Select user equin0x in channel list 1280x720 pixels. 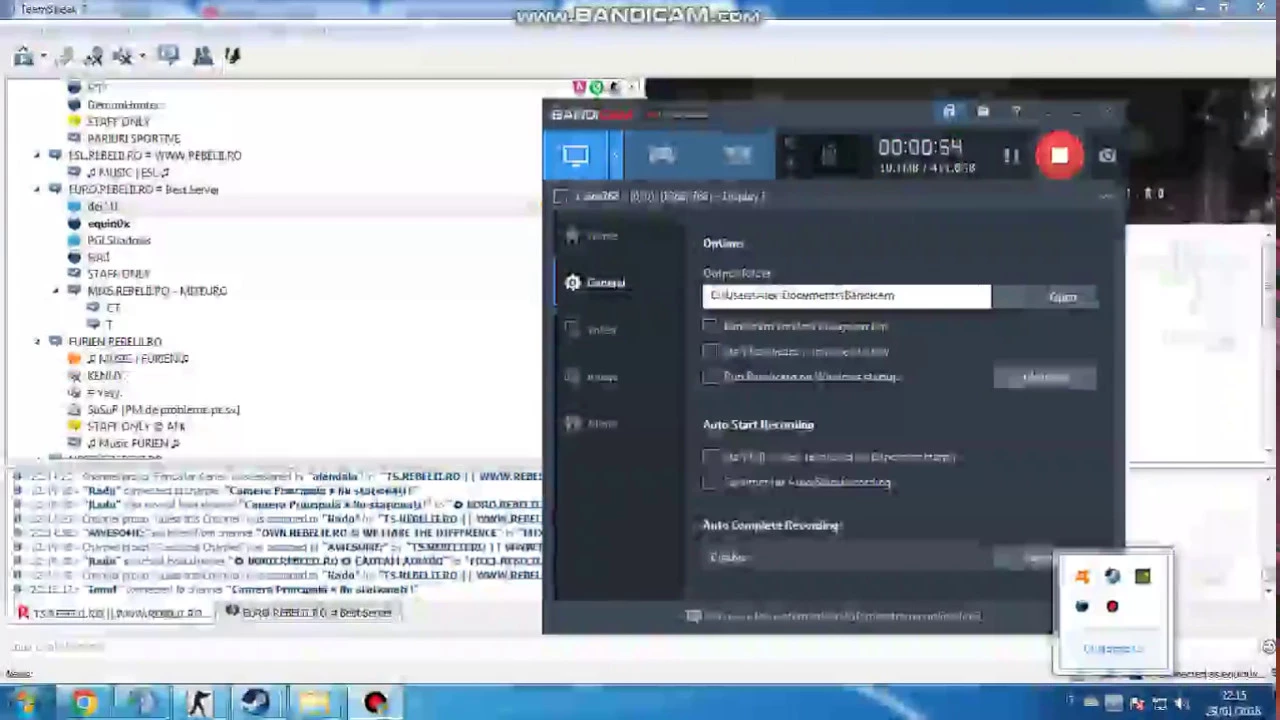tap(108, 224)
